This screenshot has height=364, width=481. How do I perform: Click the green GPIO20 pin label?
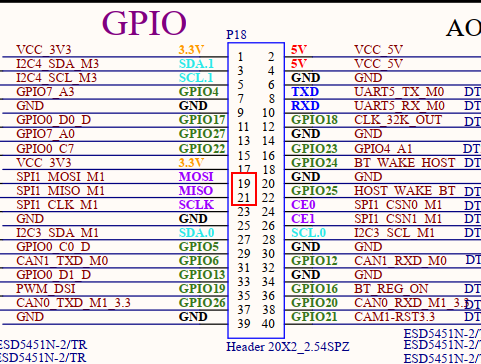[x=314, y=303]
